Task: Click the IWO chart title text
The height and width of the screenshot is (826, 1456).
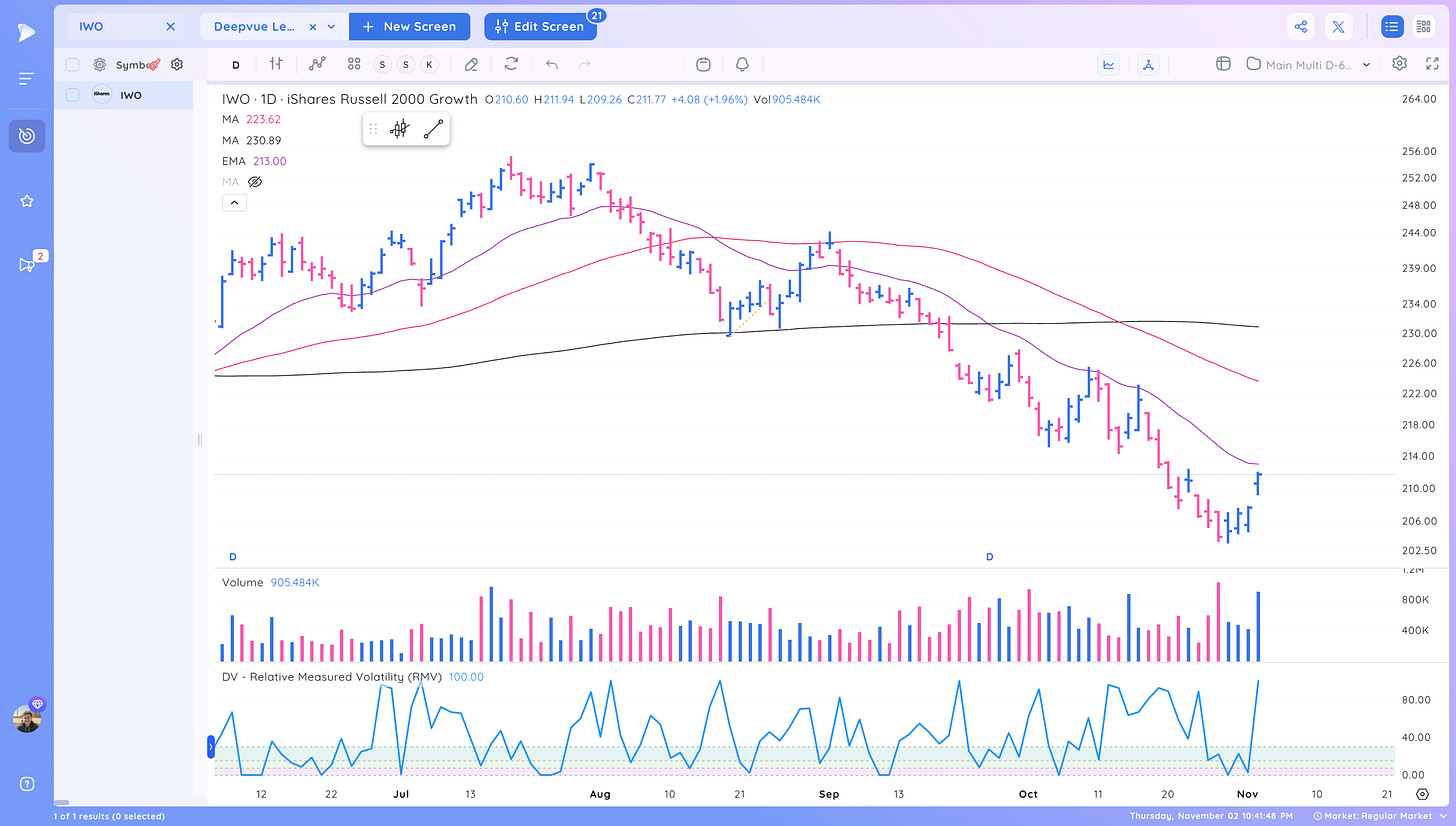Action: (350, 99)
